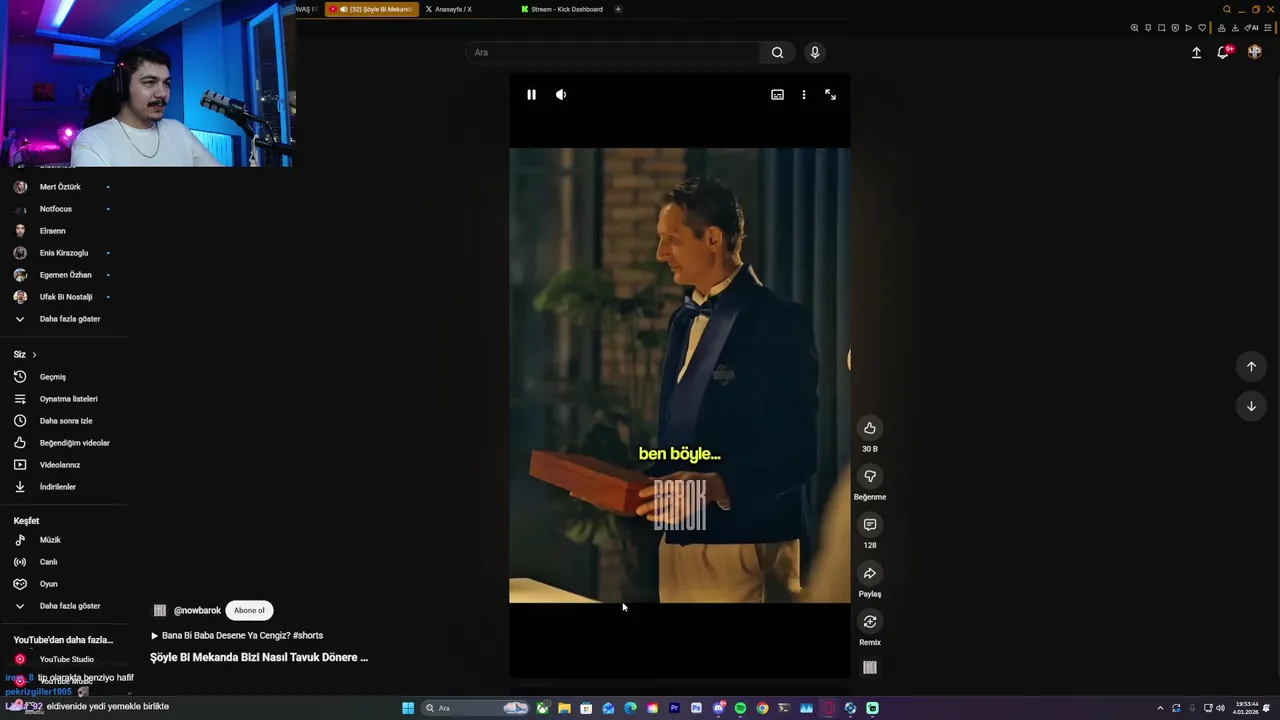Open YouTube notifications bell

pos(1223,52)
